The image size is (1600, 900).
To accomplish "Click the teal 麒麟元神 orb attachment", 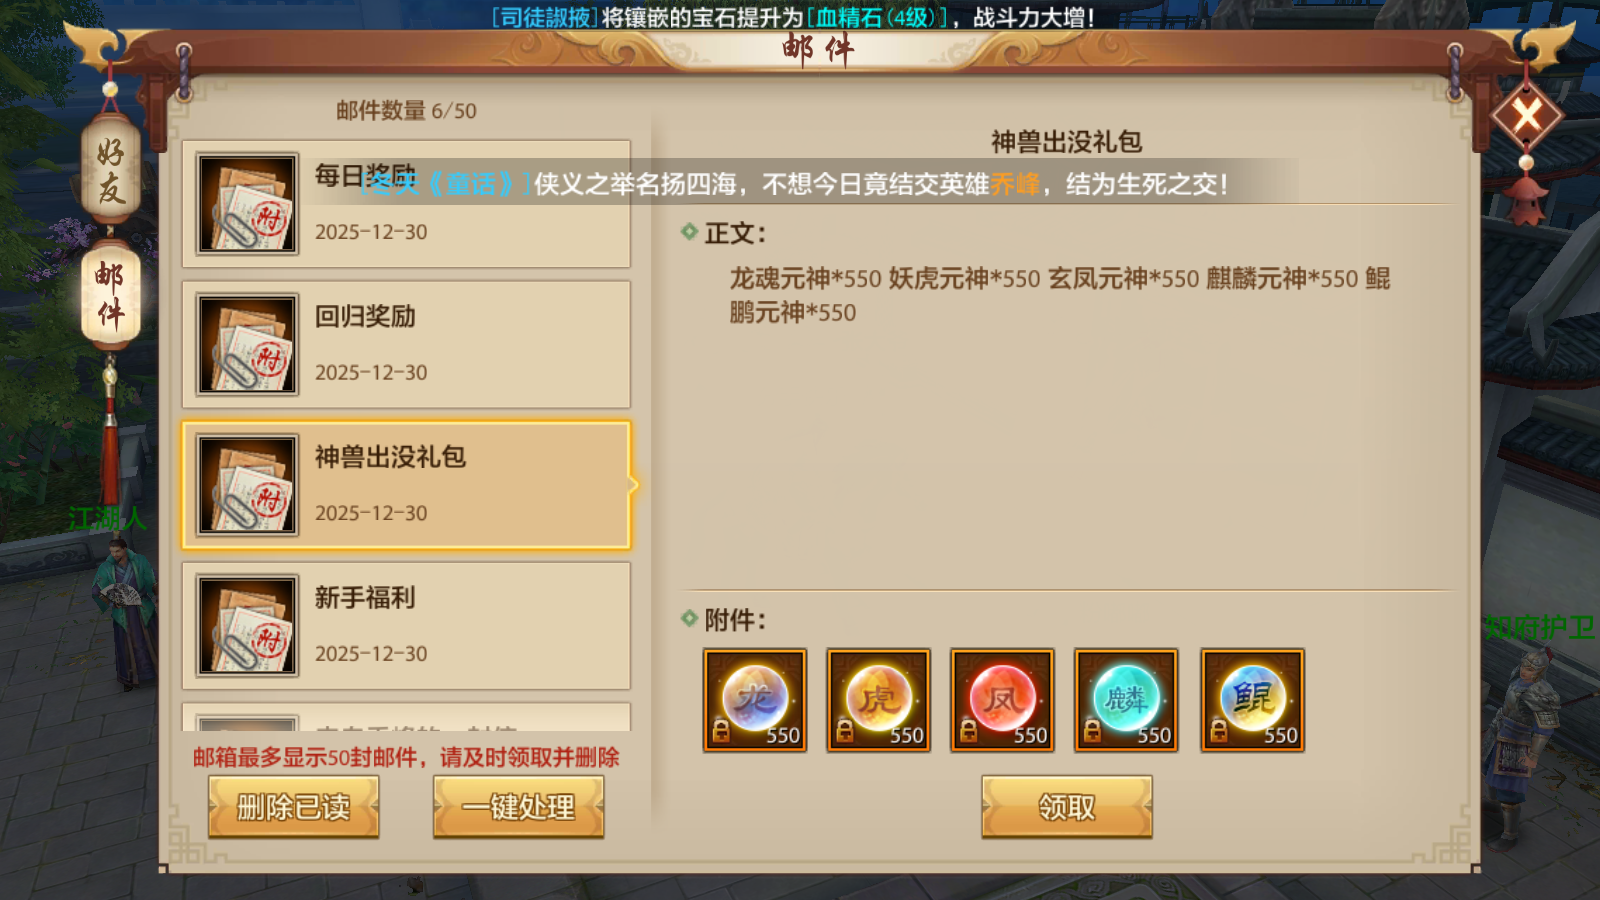I will tap(1126, 700).
